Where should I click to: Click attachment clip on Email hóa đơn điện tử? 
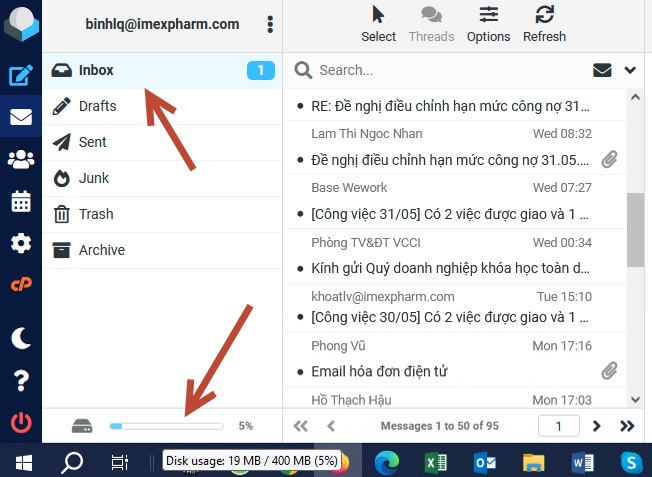[609, 371]
